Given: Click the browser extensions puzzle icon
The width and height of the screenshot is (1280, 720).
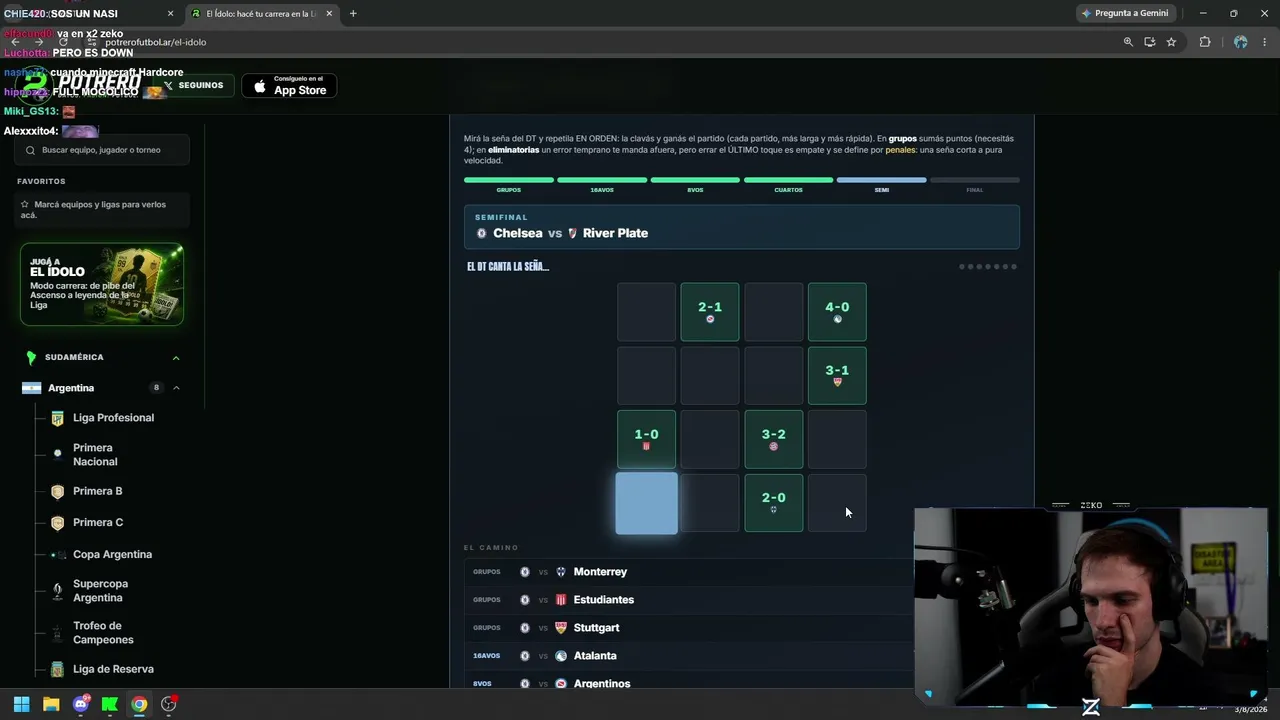Looking at the screenshot, I should click(x=1204, y=42).
